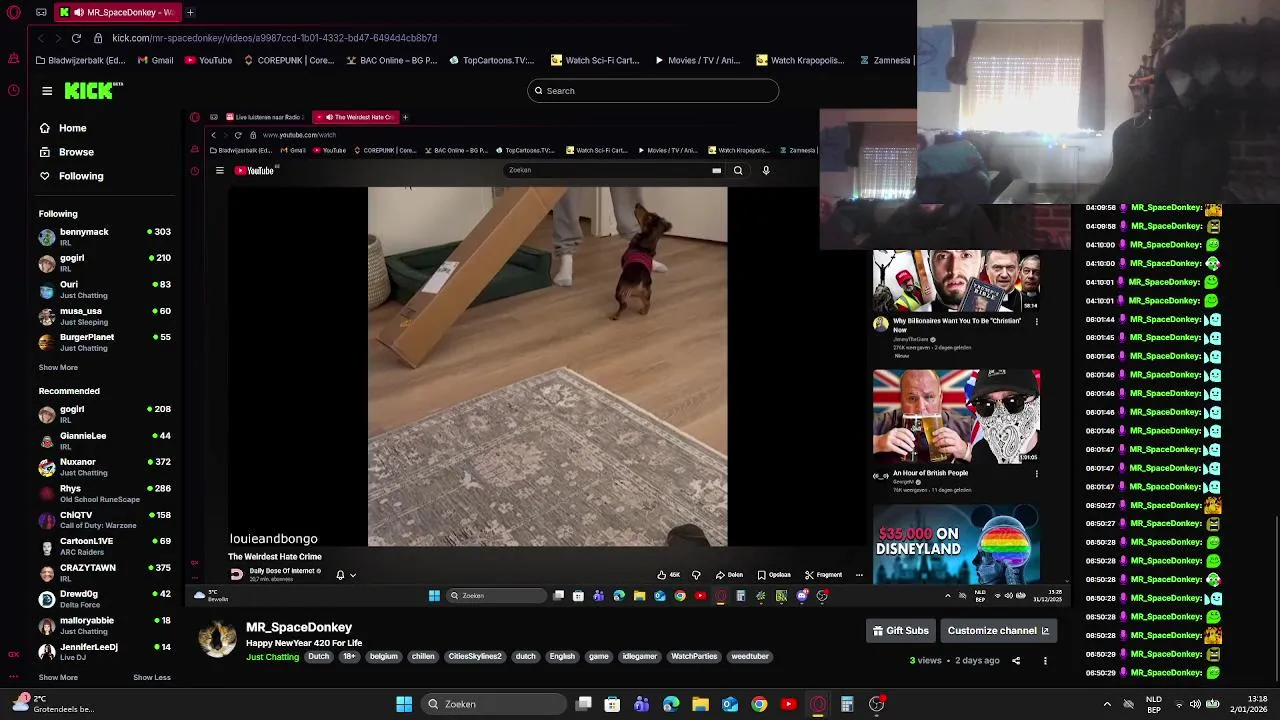
Task: Open CRAZYTAWN recommended channel
Action: click(x=105, y=573)
